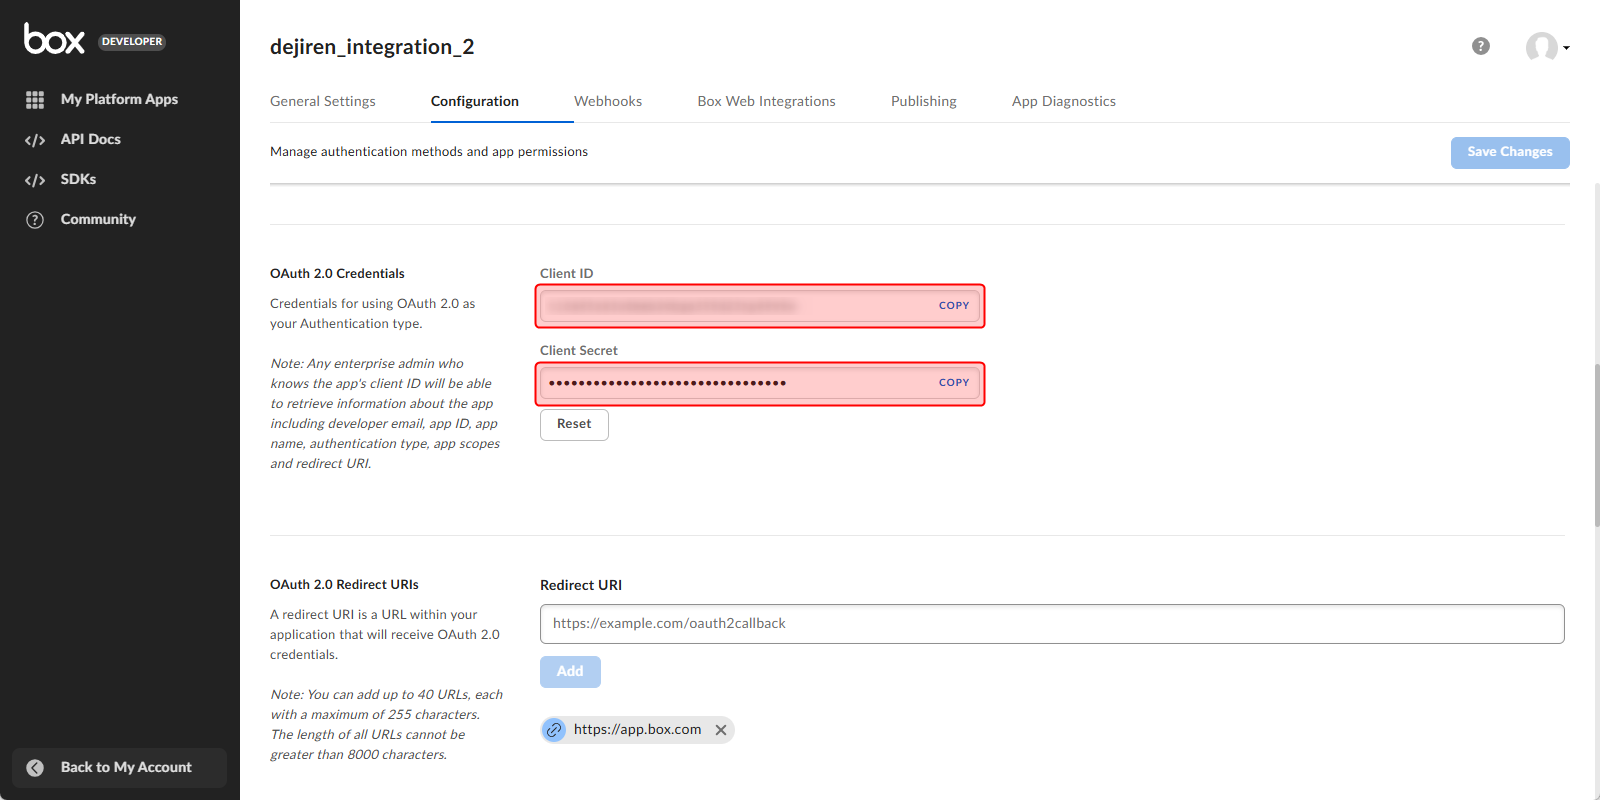Open API Docs in sidebar
Image resolution: width=1600 pixels, height=800 pixels.
[91, 139]
